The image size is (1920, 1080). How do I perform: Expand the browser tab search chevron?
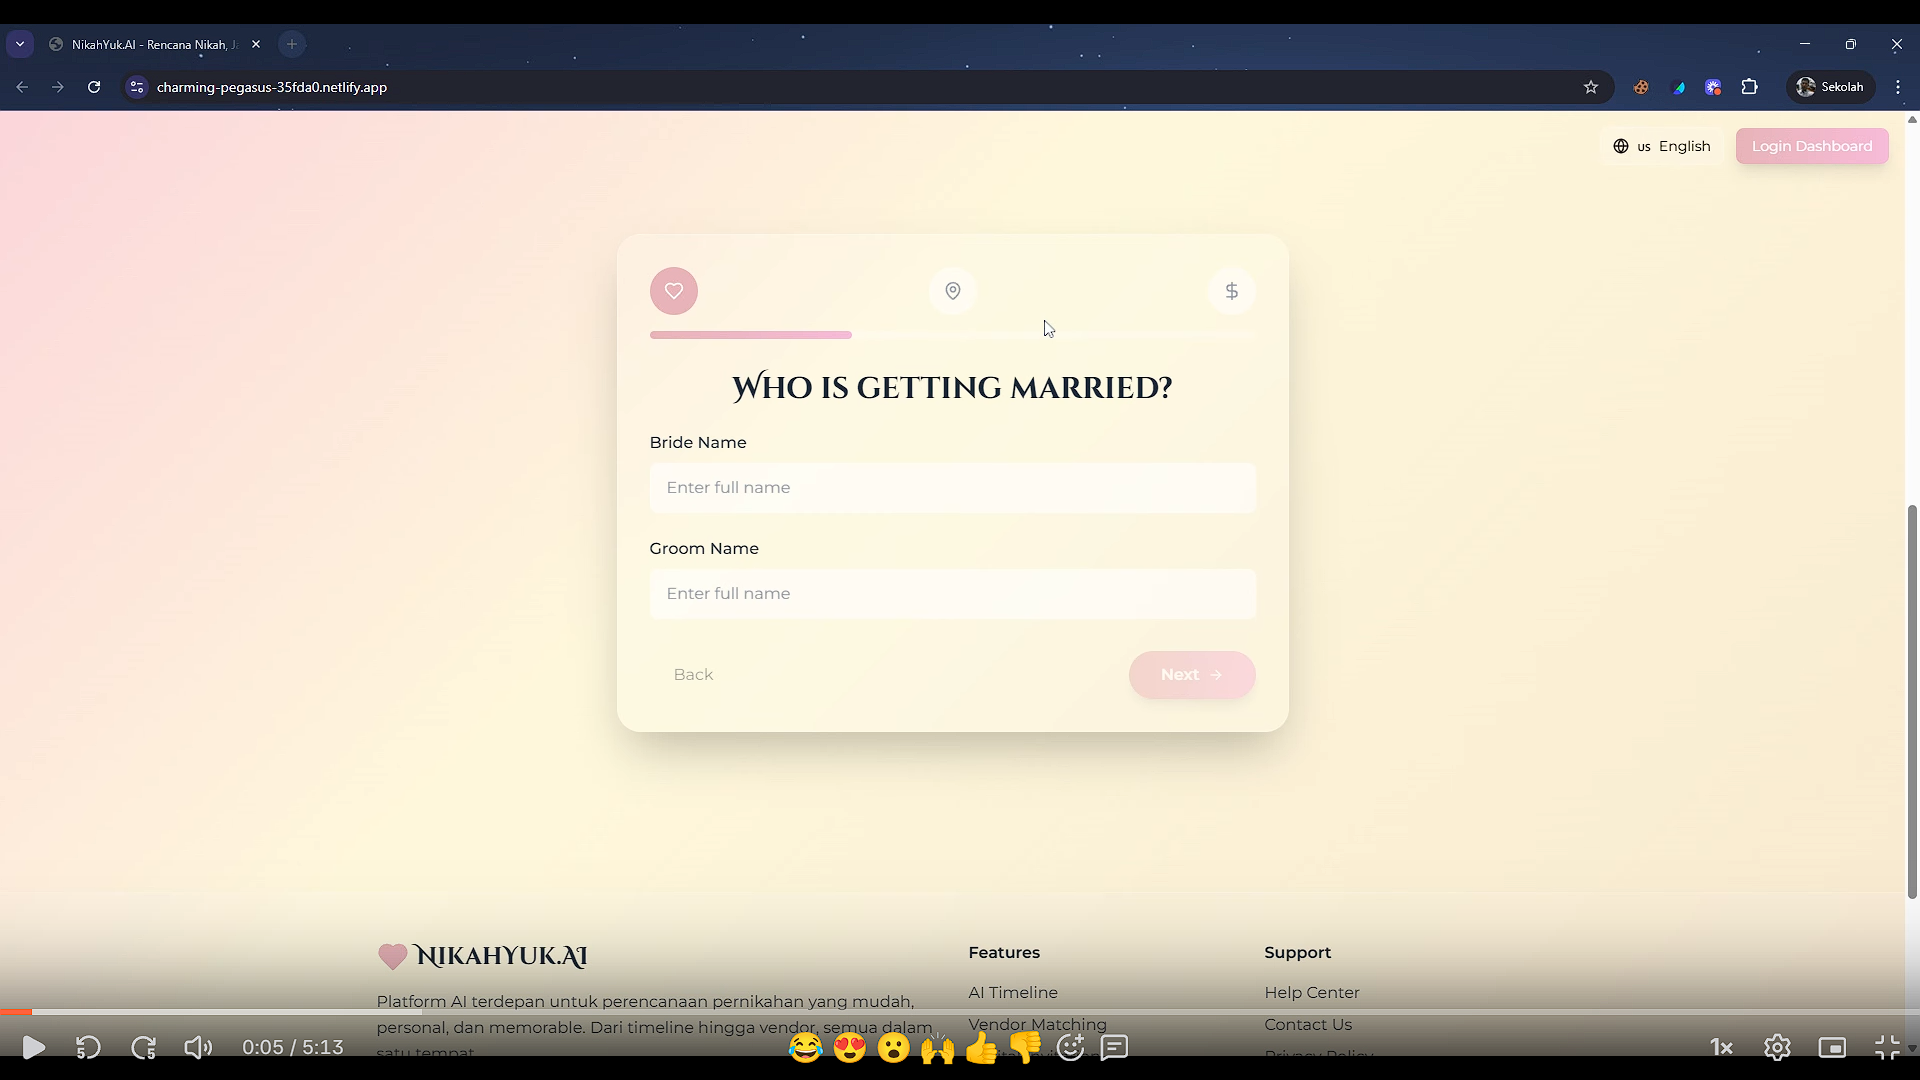20,44
